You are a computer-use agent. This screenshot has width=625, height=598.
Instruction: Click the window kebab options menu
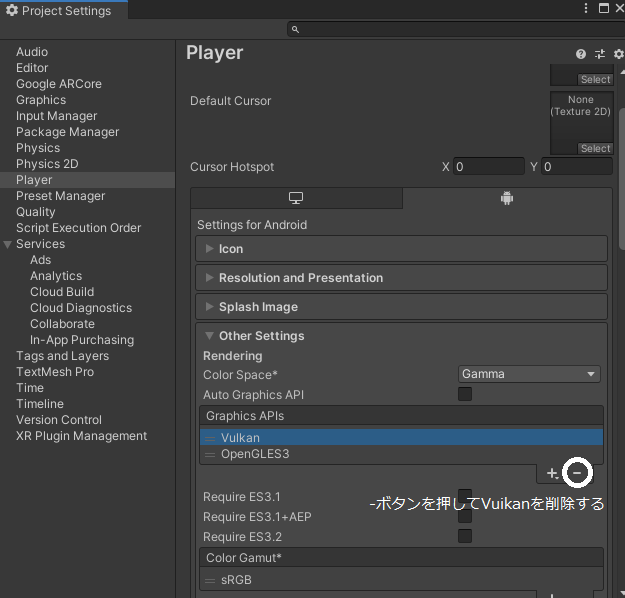(586, 8)
